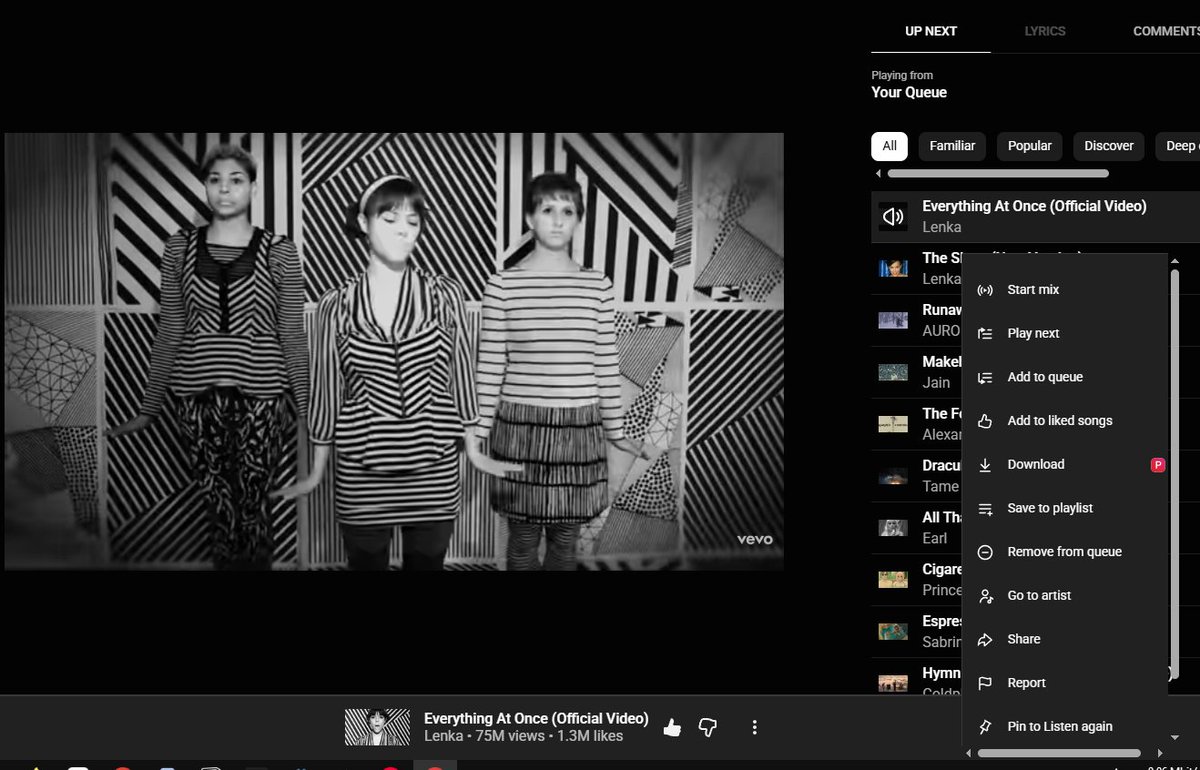Click Lenka artist under Everything At Once in queue
This screenshot has height=770, width=1200.
click(941, 227)
